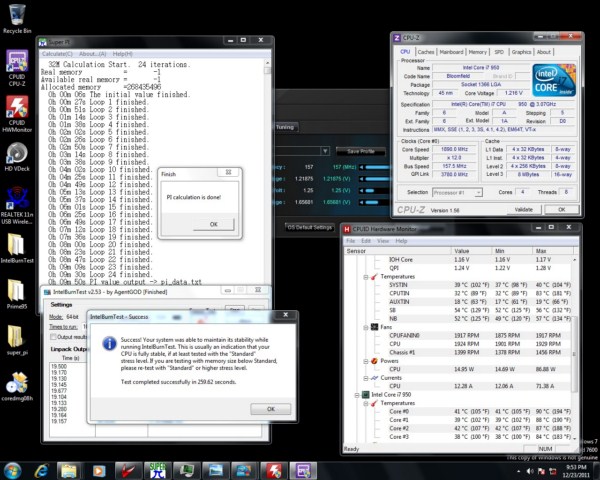Click the 157 MHz frequency slider

[x=374, y=167]
